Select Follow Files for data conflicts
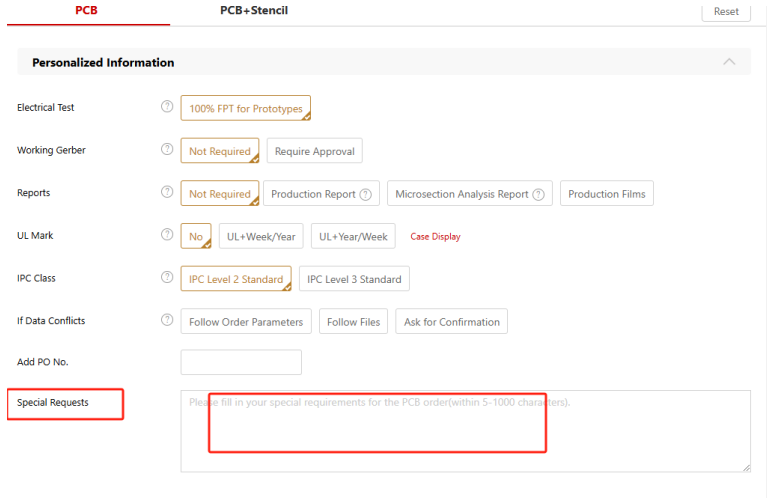The width and height of the screenshot is (767, 498). pos(354,322)
